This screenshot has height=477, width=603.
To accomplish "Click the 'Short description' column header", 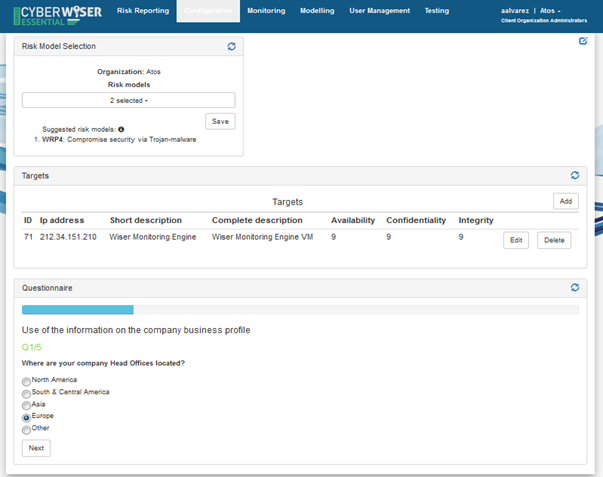I will (146, 220).
